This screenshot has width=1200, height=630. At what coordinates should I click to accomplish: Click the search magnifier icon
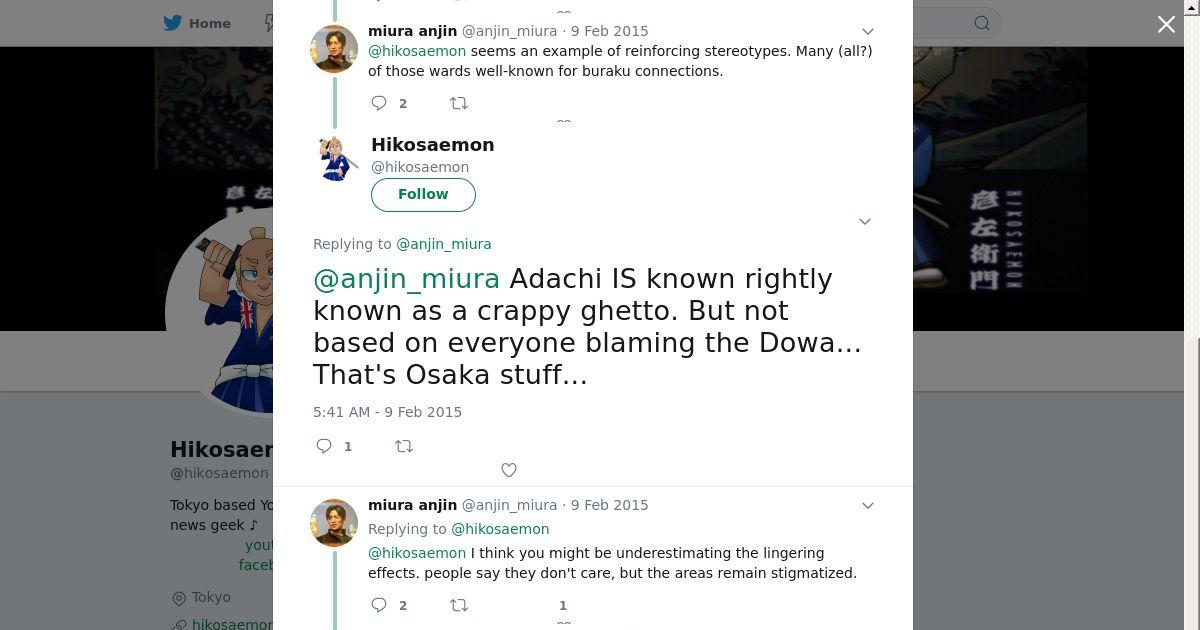click(x=982, y=23)
